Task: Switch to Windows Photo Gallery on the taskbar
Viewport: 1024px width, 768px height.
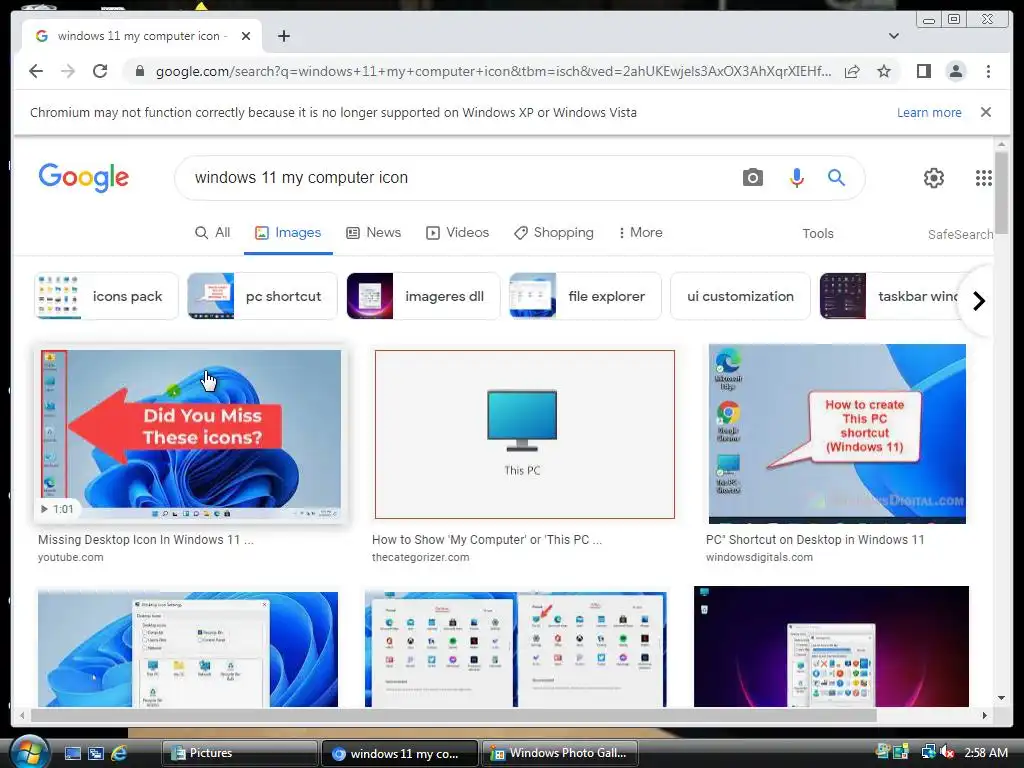Action: pyautogui.click(x=561, y=753)
